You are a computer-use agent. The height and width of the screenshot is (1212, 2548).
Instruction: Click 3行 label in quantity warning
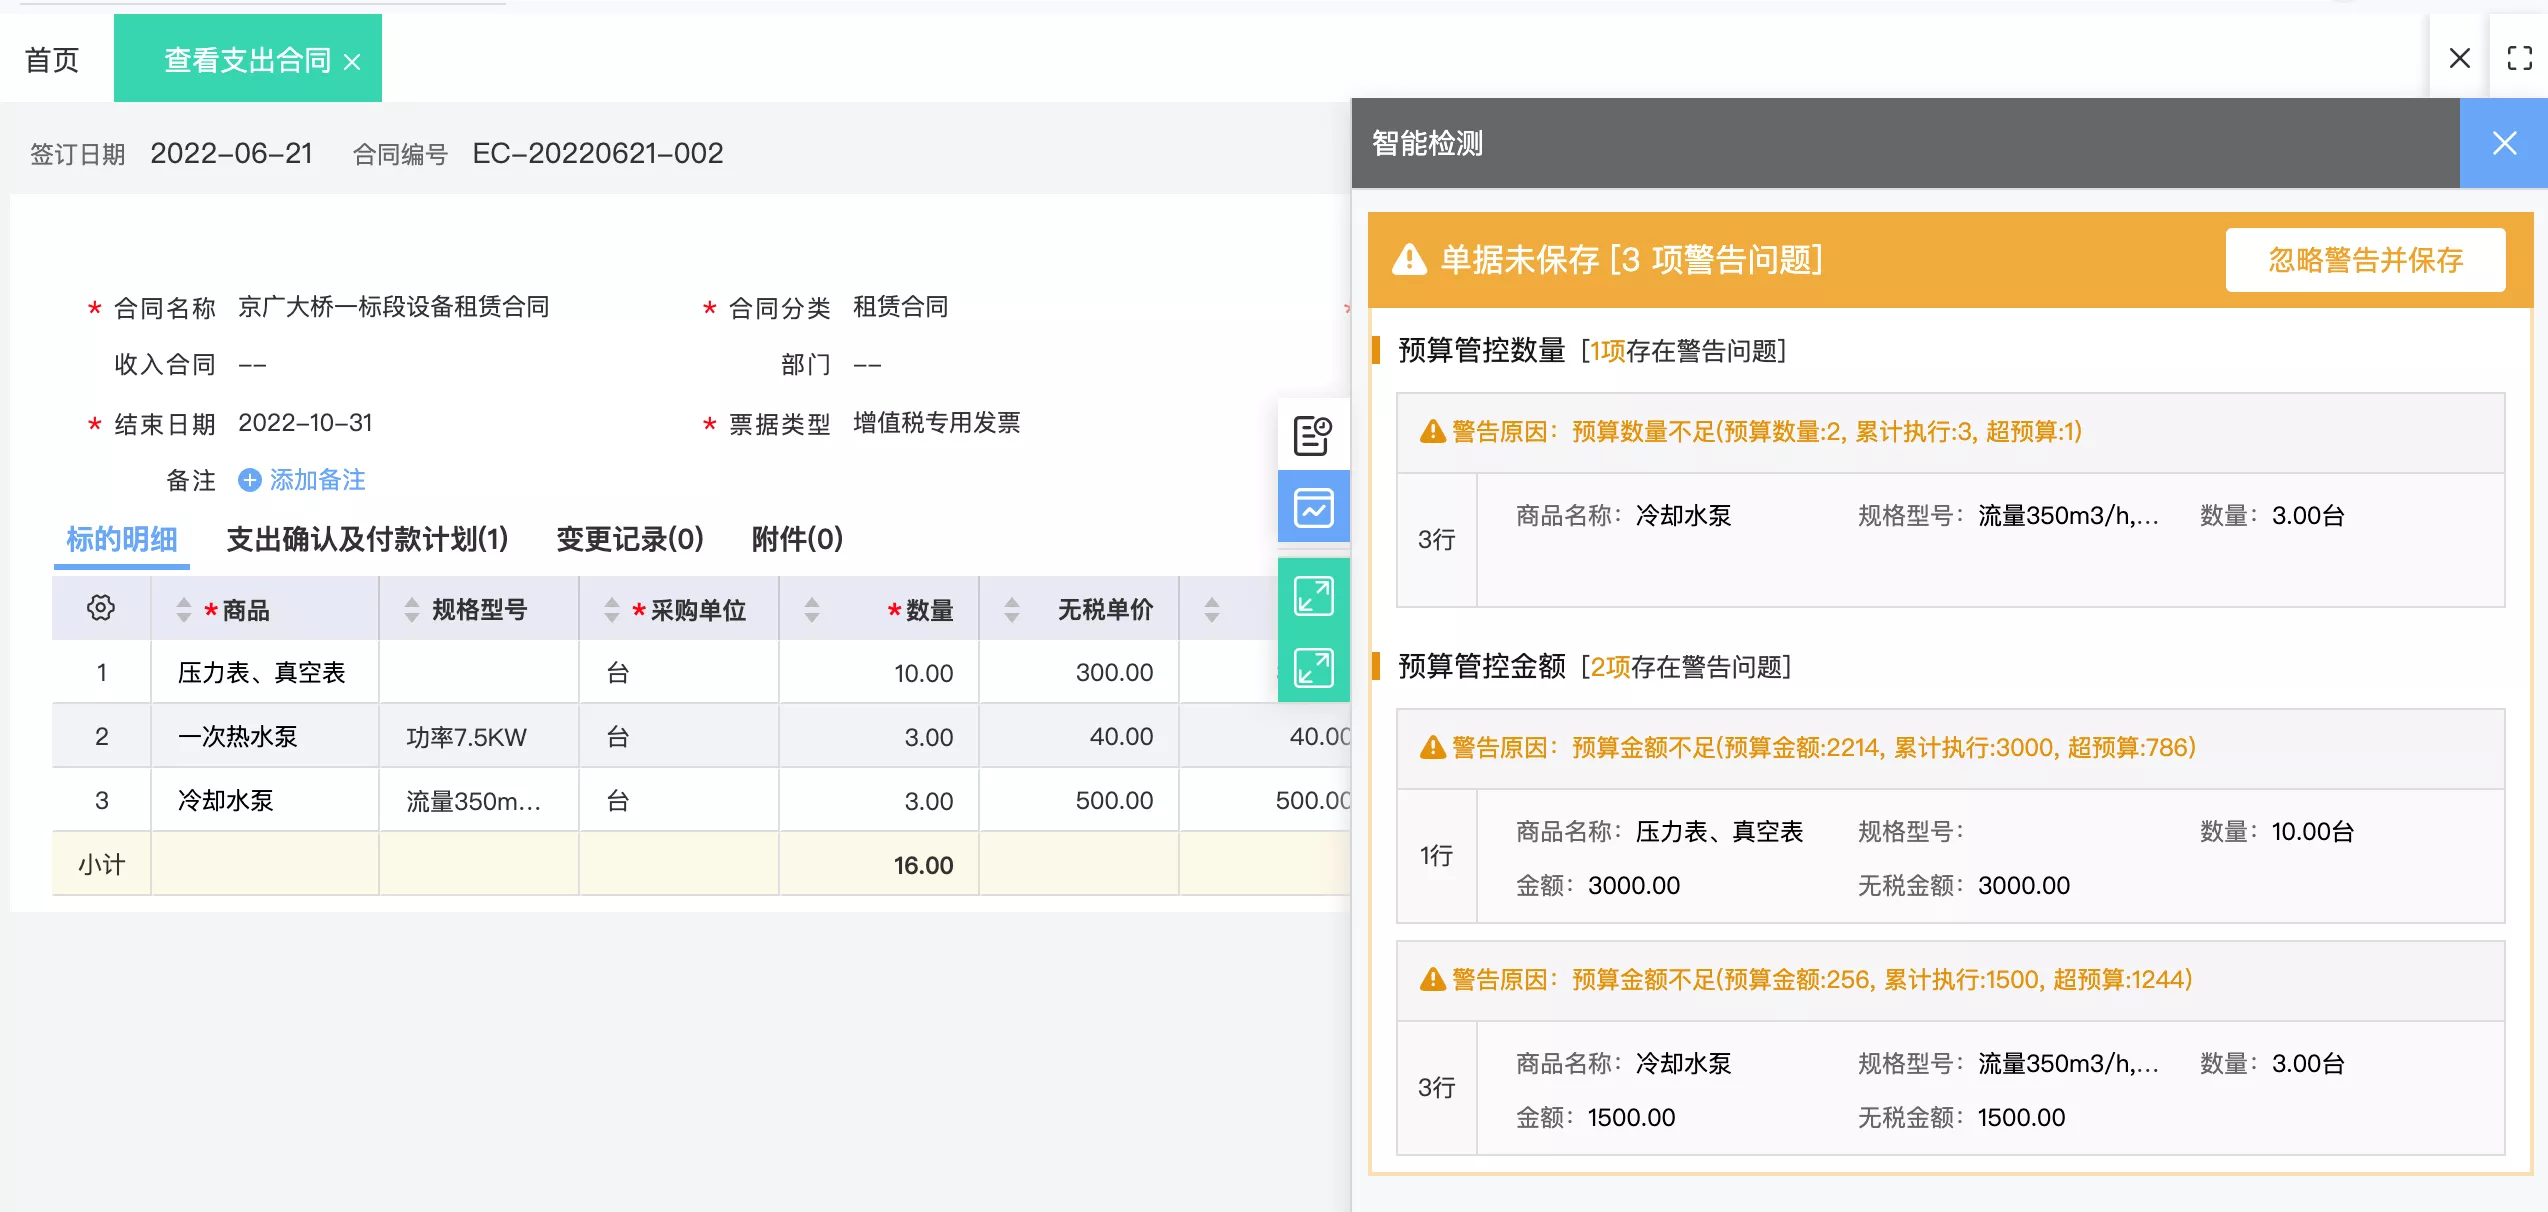(1436, 540)
